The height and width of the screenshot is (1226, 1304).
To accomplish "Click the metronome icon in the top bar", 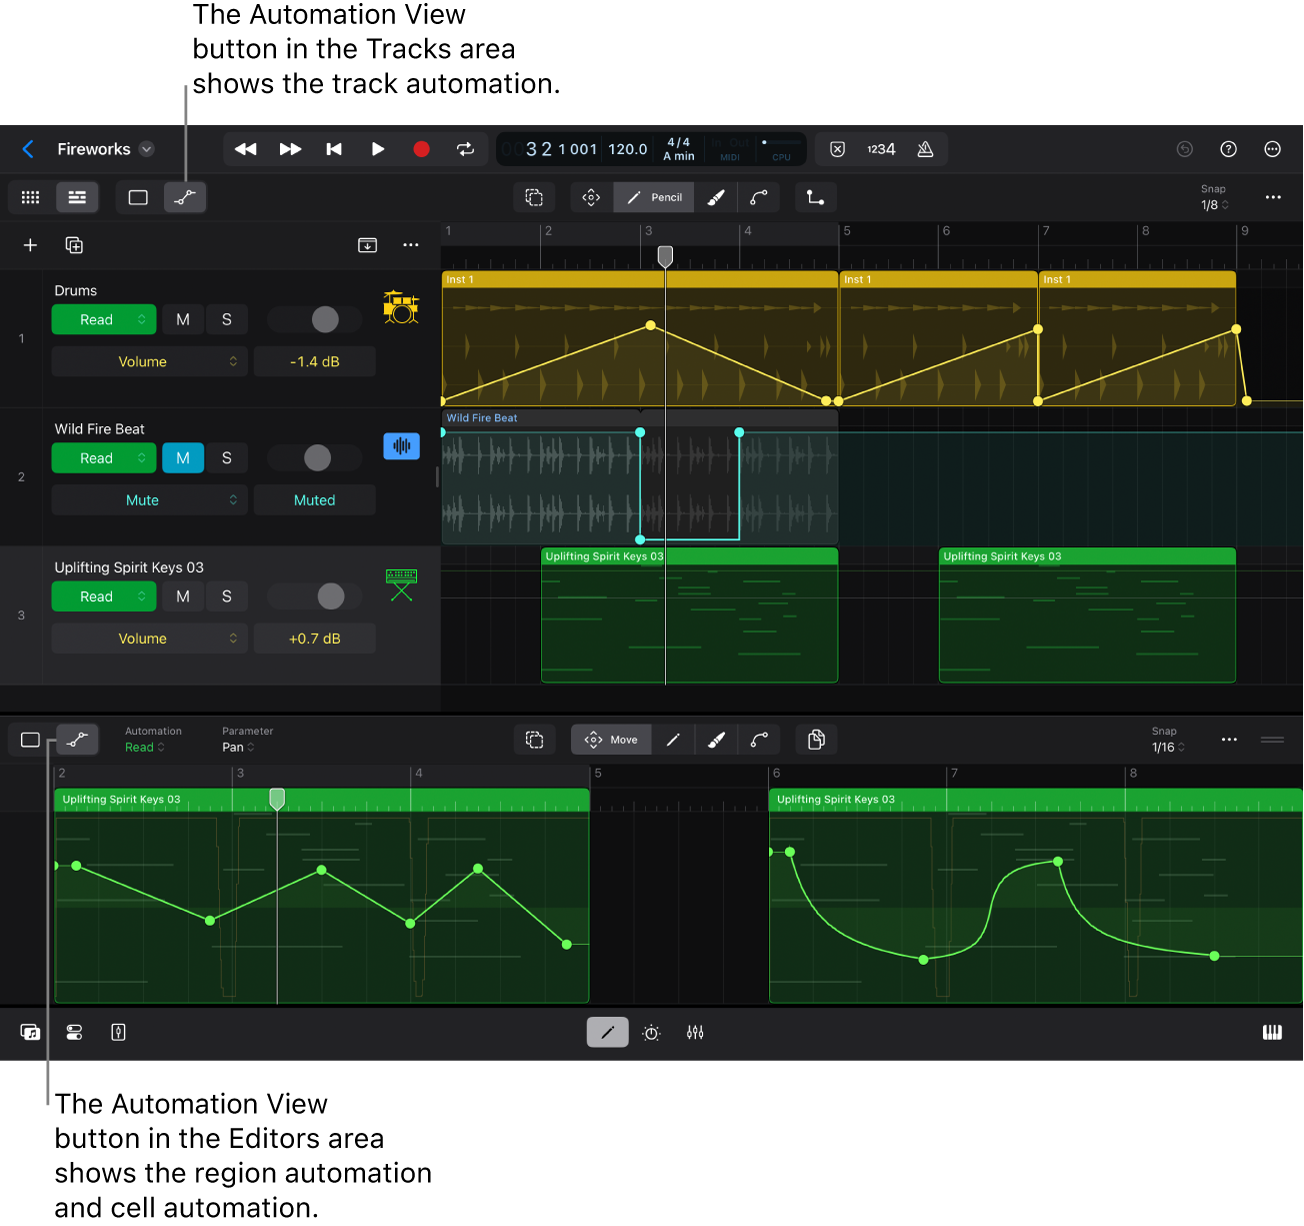I will 925,148.
